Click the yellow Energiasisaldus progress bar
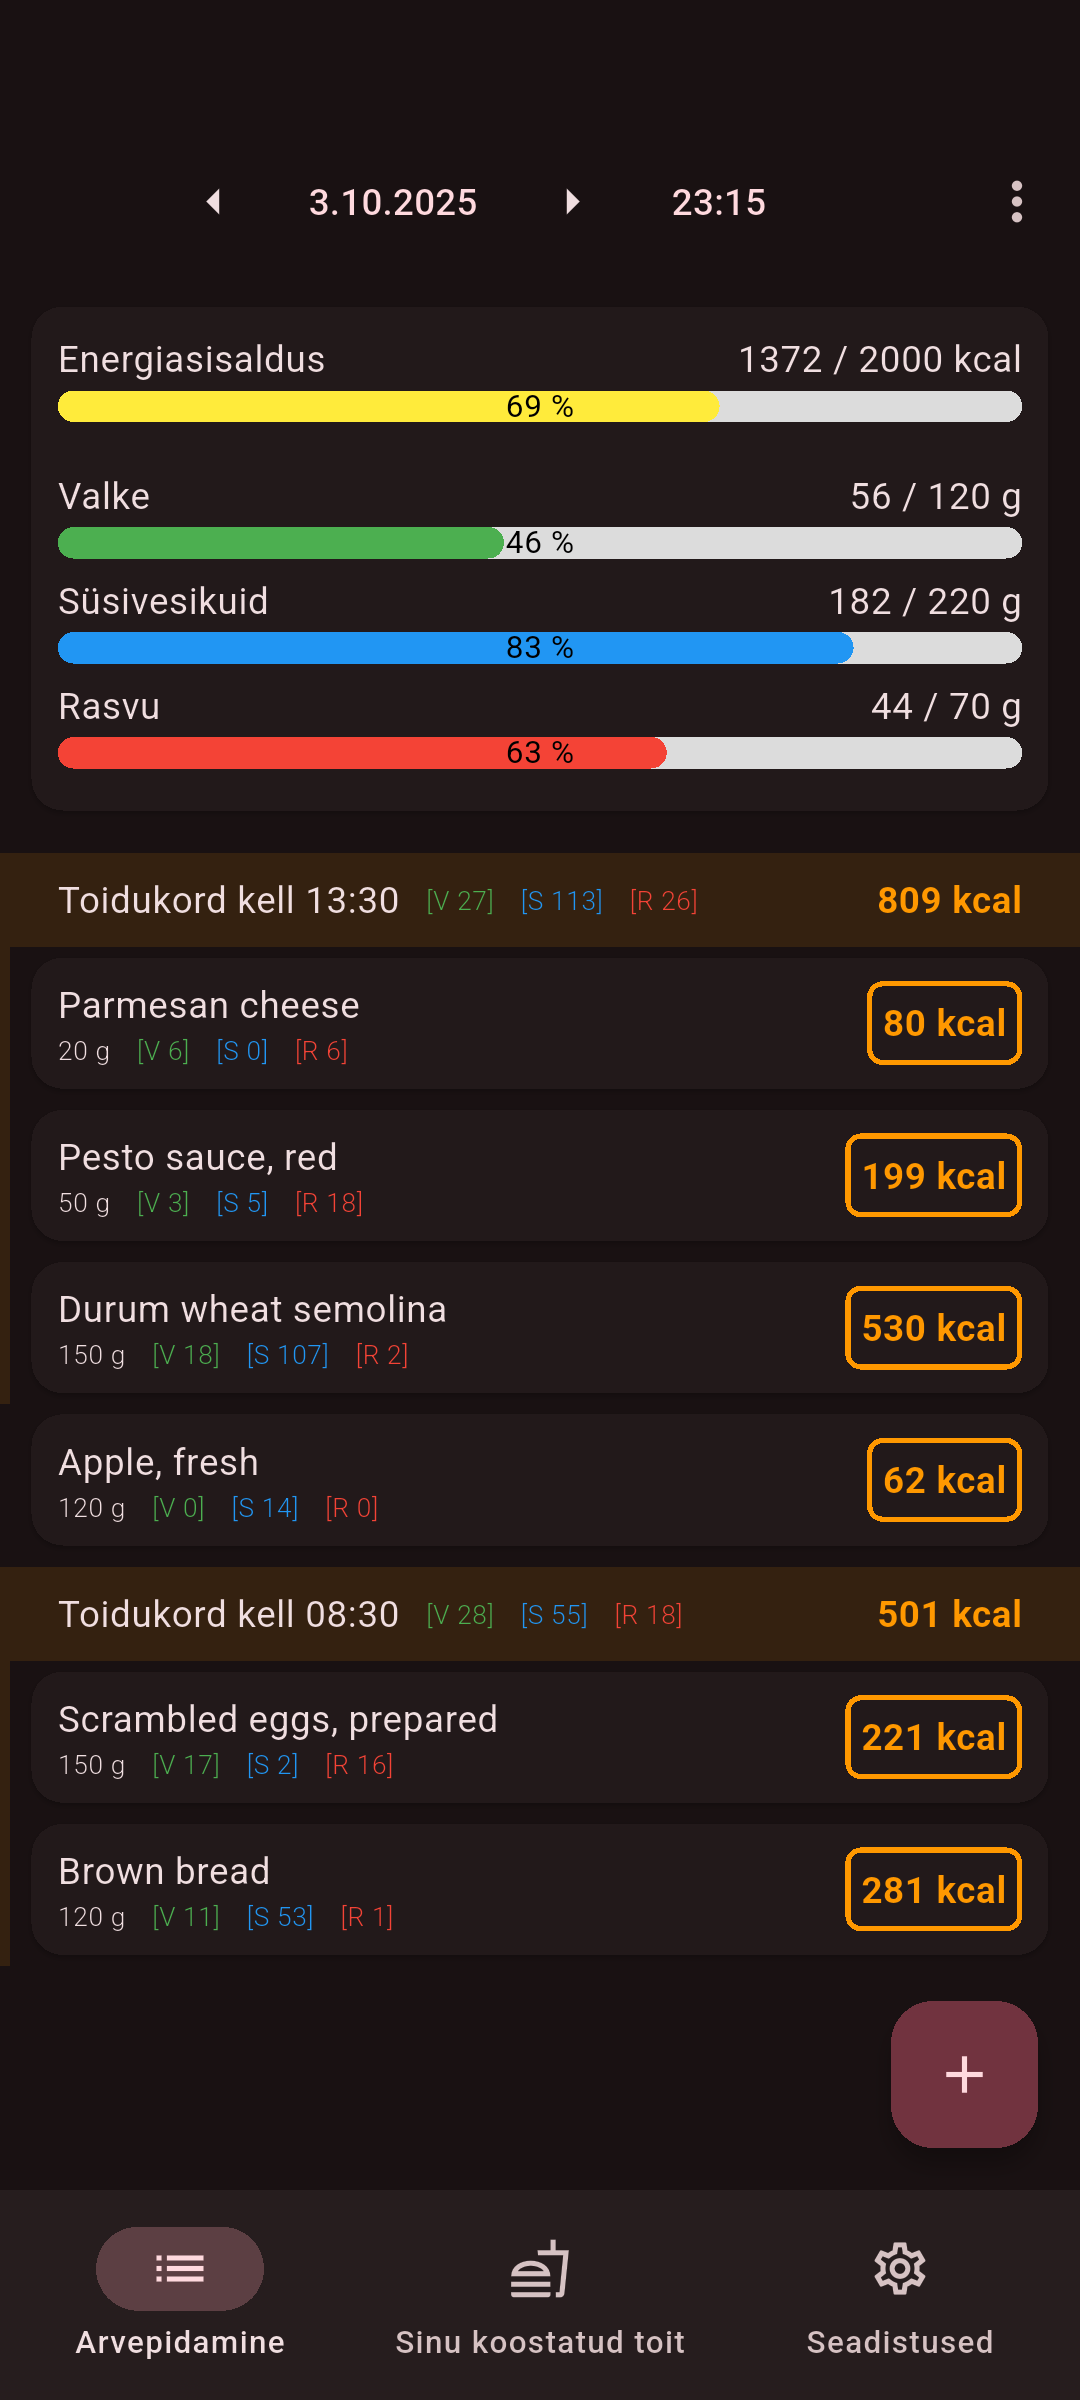Screen dimensions: 1080x2400 pyautogui.click(x=540, y=406)
